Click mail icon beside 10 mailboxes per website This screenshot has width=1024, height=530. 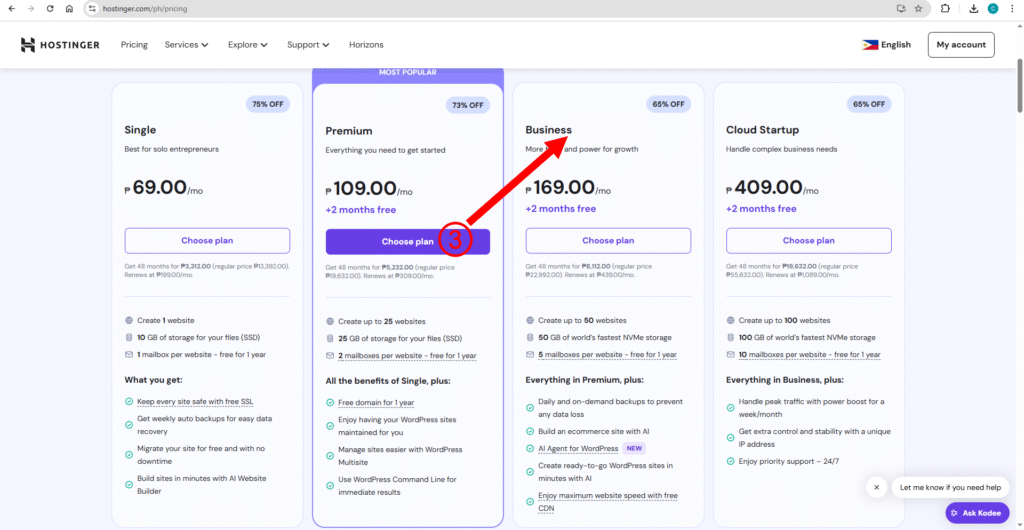click(730, 354)
